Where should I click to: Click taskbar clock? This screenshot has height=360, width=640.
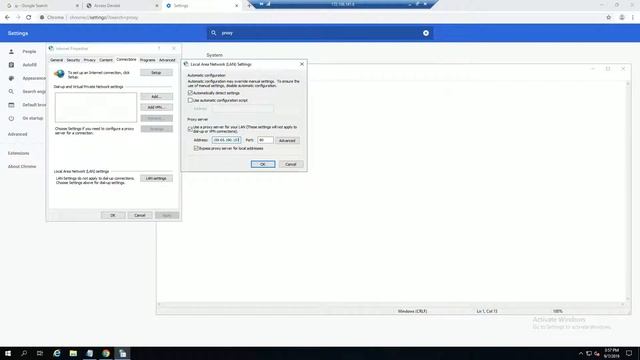coord(611,353)
